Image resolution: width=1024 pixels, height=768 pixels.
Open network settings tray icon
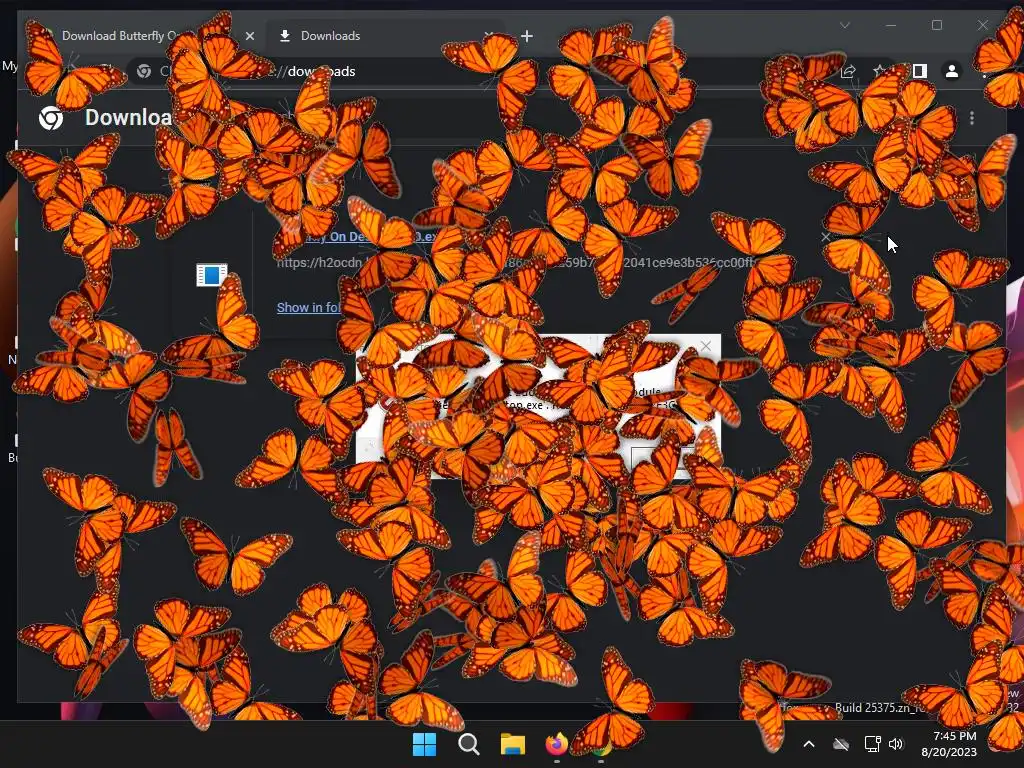(872, 744)
